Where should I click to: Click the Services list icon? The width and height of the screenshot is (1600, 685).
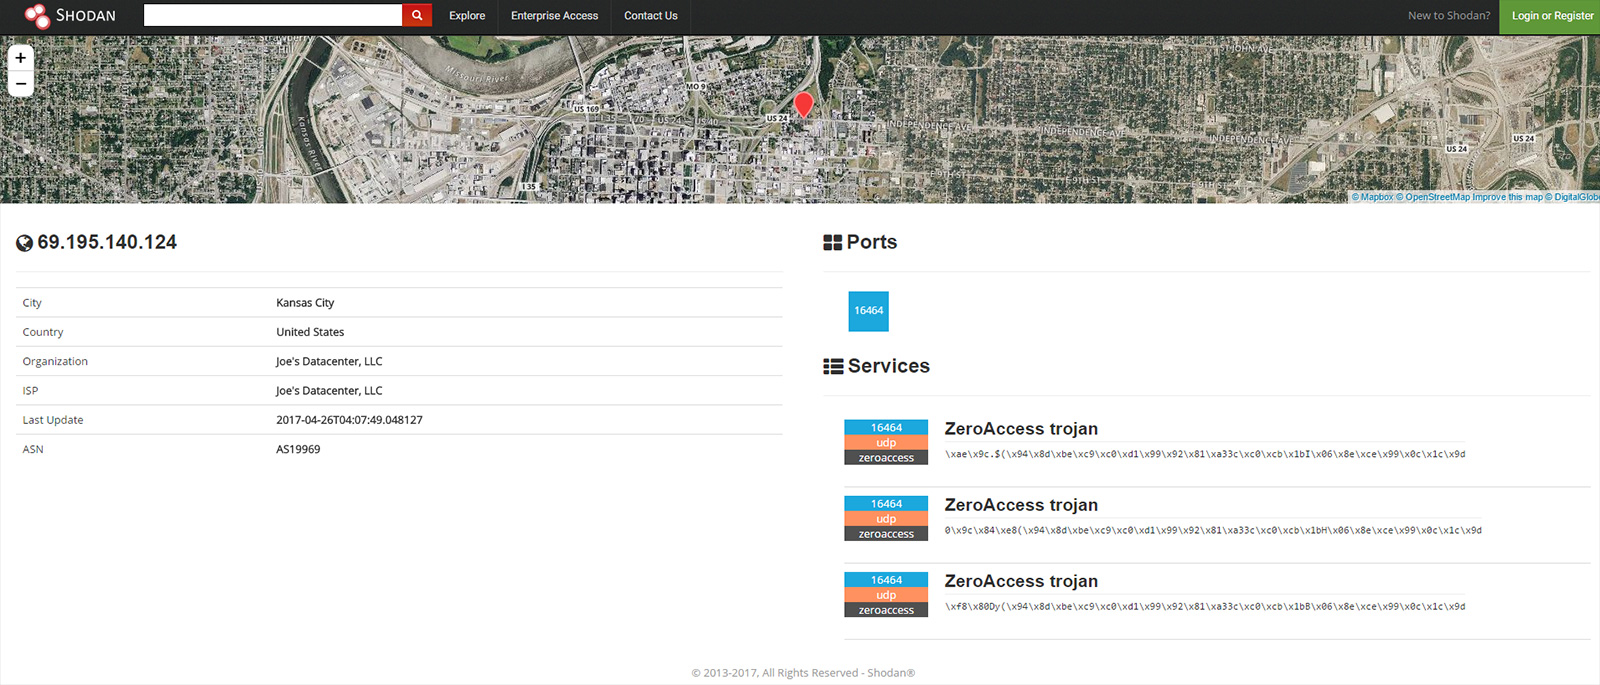tap(833, 367)
